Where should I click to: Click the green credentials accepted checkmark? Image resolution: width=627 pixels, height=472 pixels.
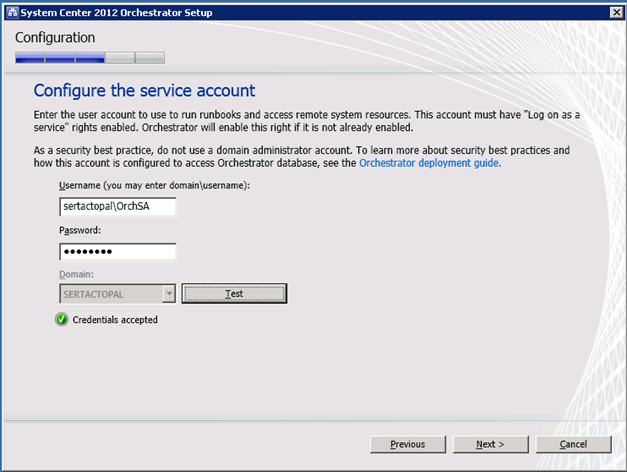click(x=62, y=320)
